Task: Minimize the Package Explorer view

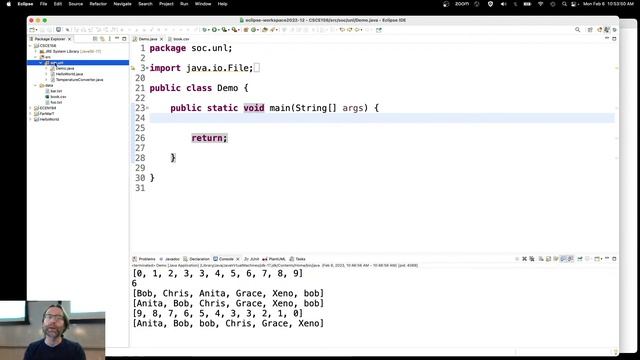Action: pos(117,38)
